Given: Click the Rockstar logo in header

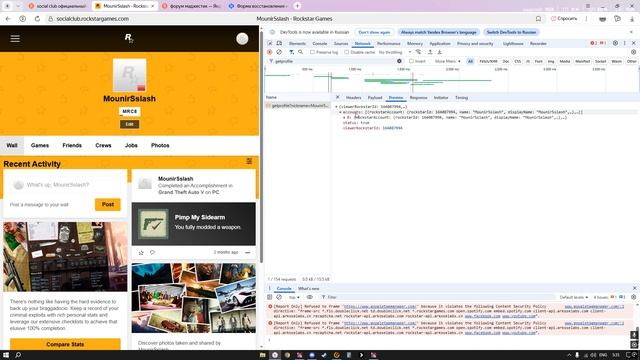Looking at the screenshot, I should click(x=129, y=38).
